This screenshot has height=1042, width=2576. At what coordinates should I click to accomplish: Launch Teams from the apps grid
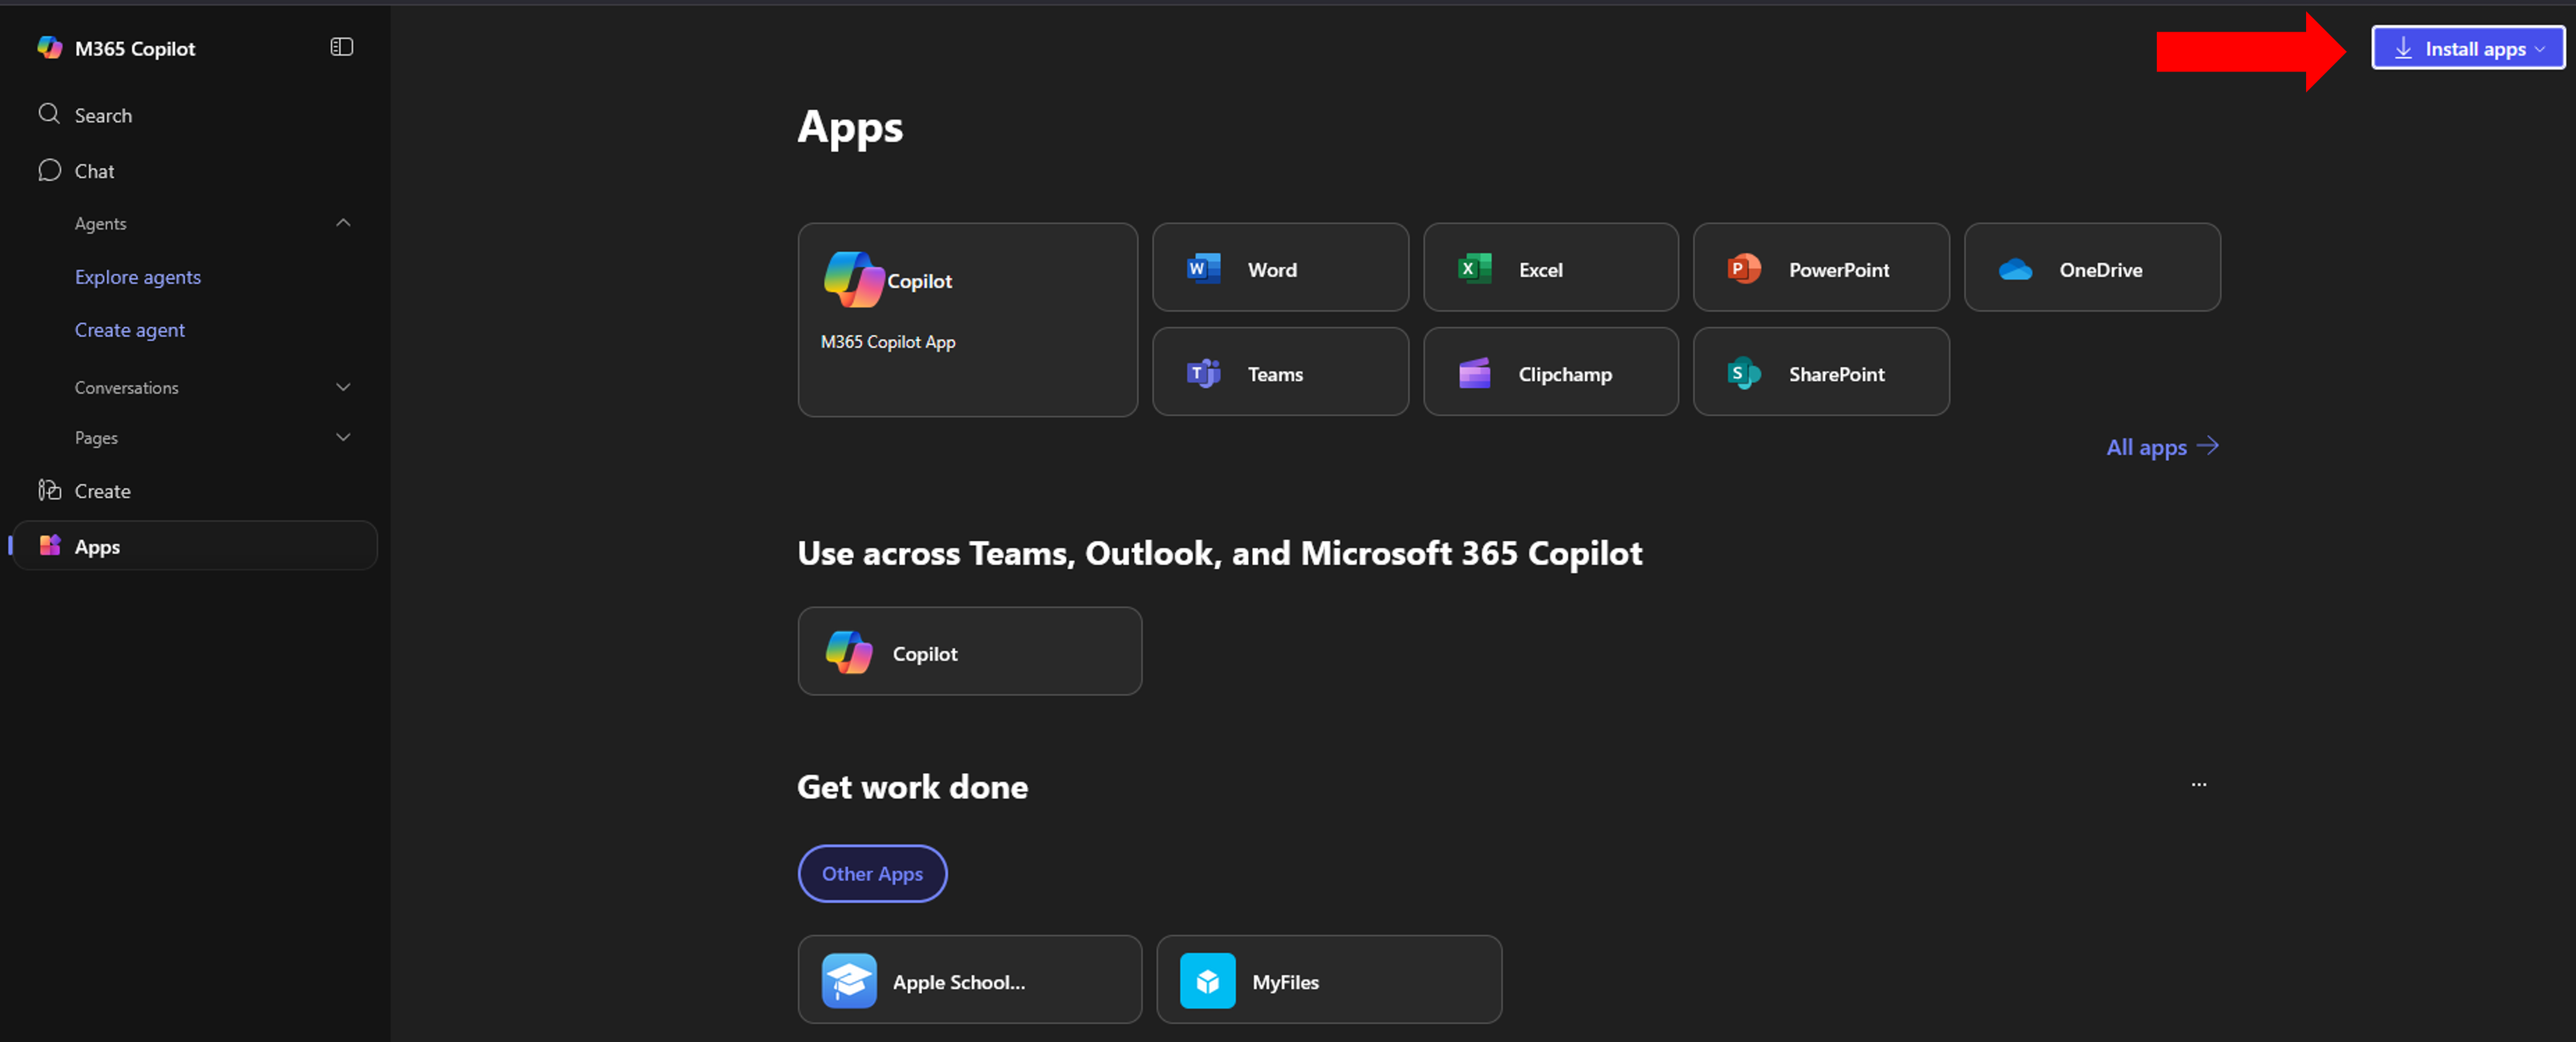(1280, 372)
